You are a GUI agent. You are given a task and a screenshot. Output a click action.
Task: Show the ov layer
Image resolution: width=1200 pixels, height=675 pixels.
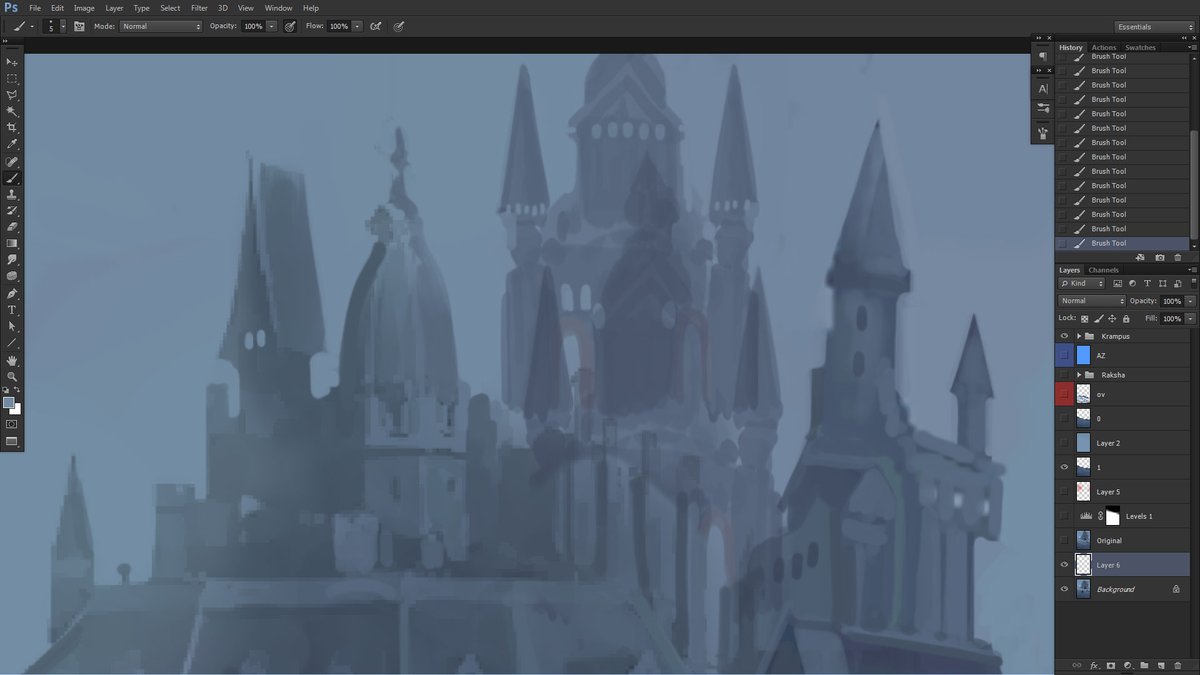[1064, 394]
